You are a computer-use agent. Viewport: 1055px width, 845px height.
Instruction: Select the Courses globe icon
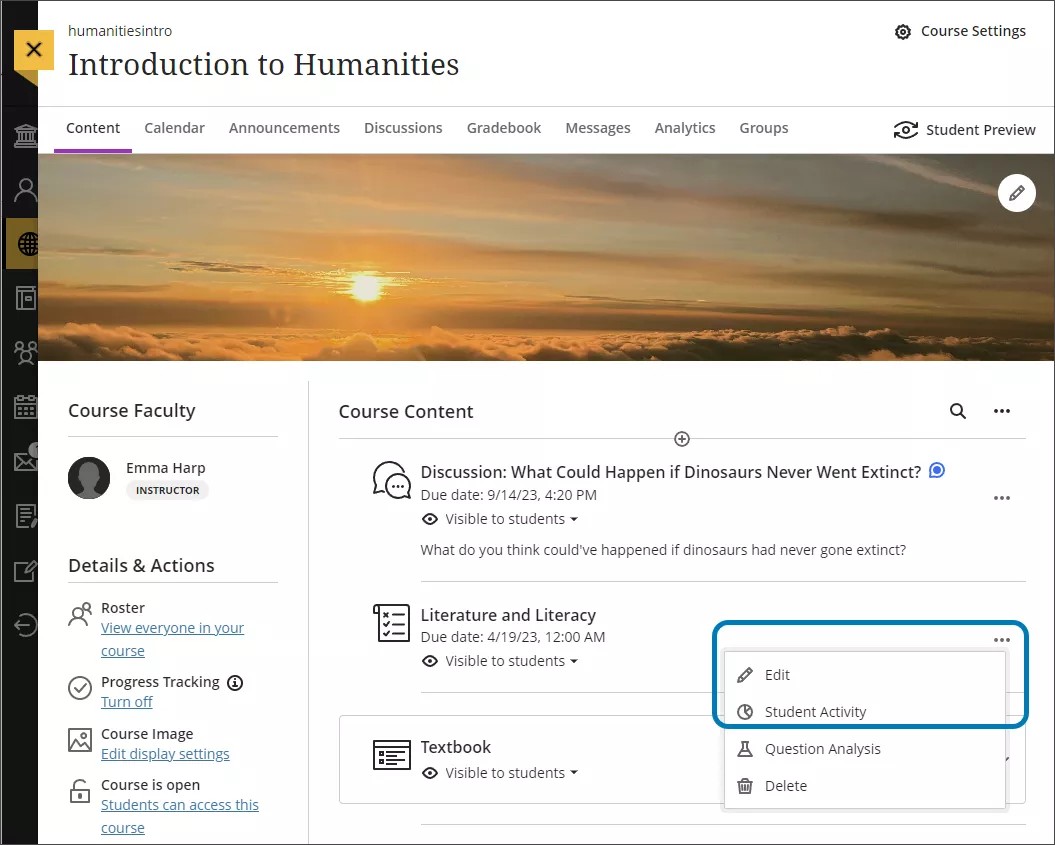point(22,242)
